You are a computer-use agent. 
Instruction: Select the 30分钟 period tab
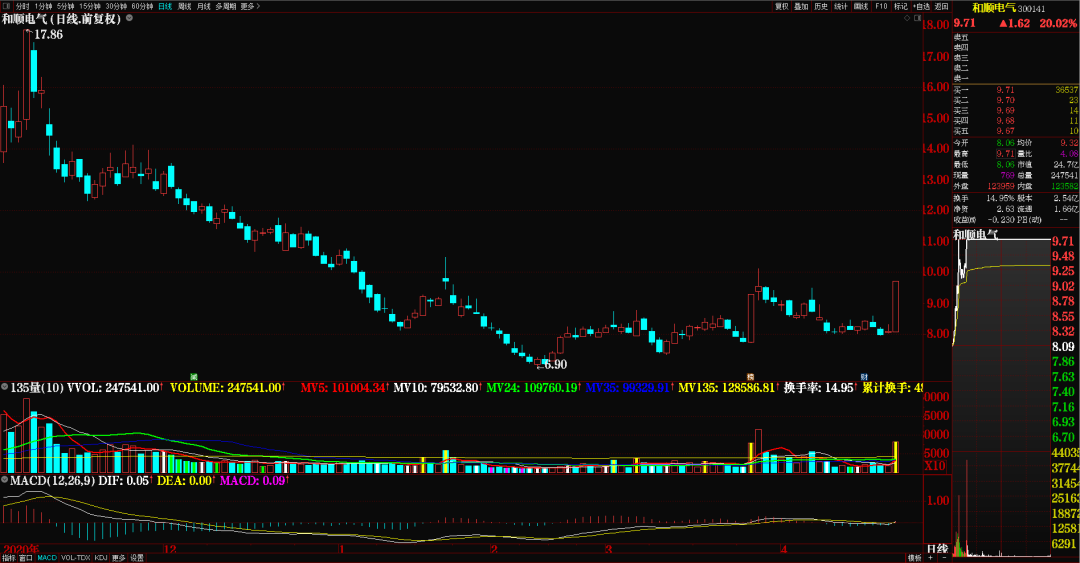click(116, 6)
